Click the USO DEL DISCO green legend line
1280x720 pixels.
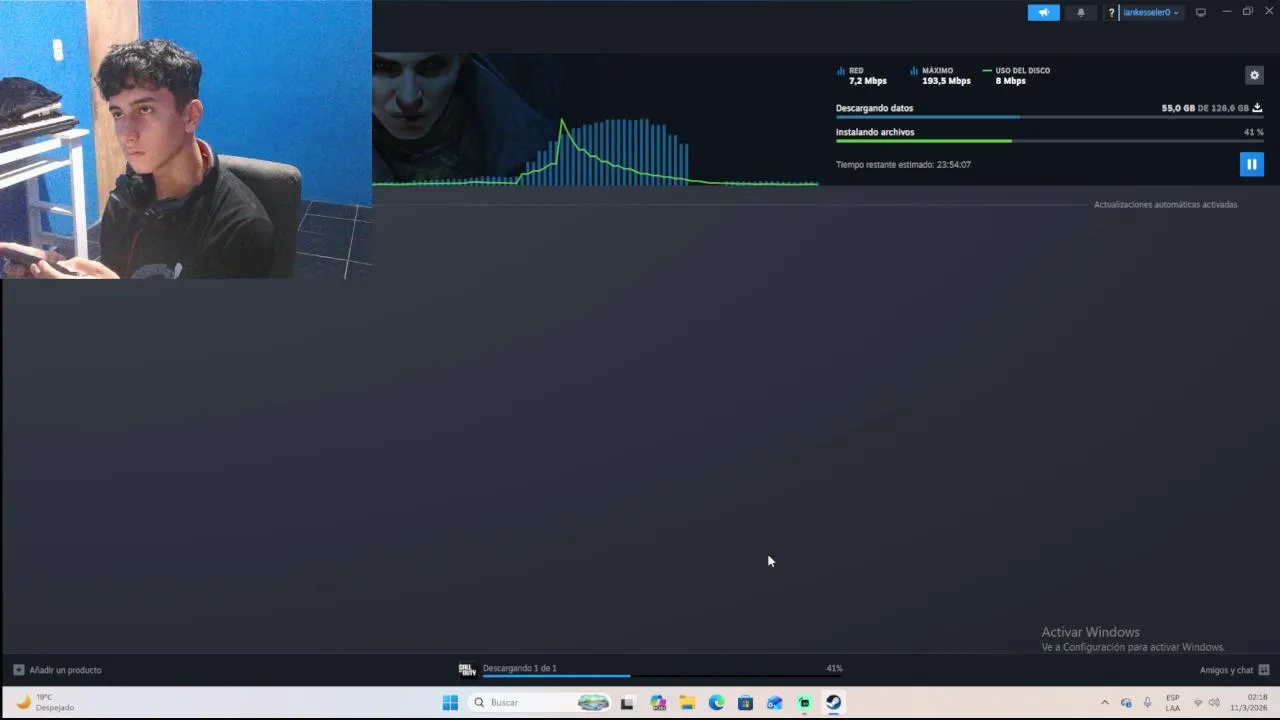click(x=987, y=71)
